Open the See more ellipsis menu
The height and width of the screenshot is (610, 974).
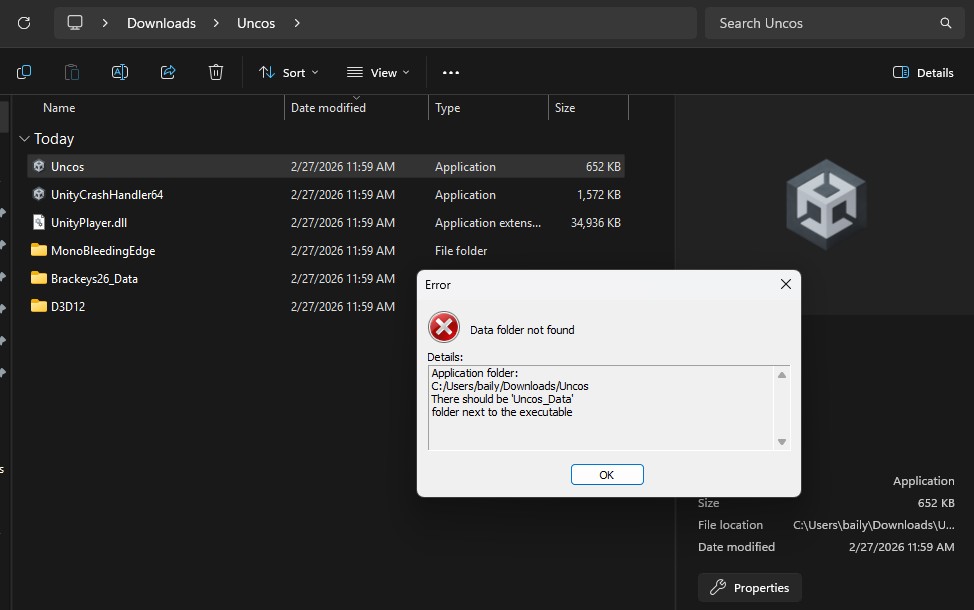pyautogui.click(x=451, y=72)
